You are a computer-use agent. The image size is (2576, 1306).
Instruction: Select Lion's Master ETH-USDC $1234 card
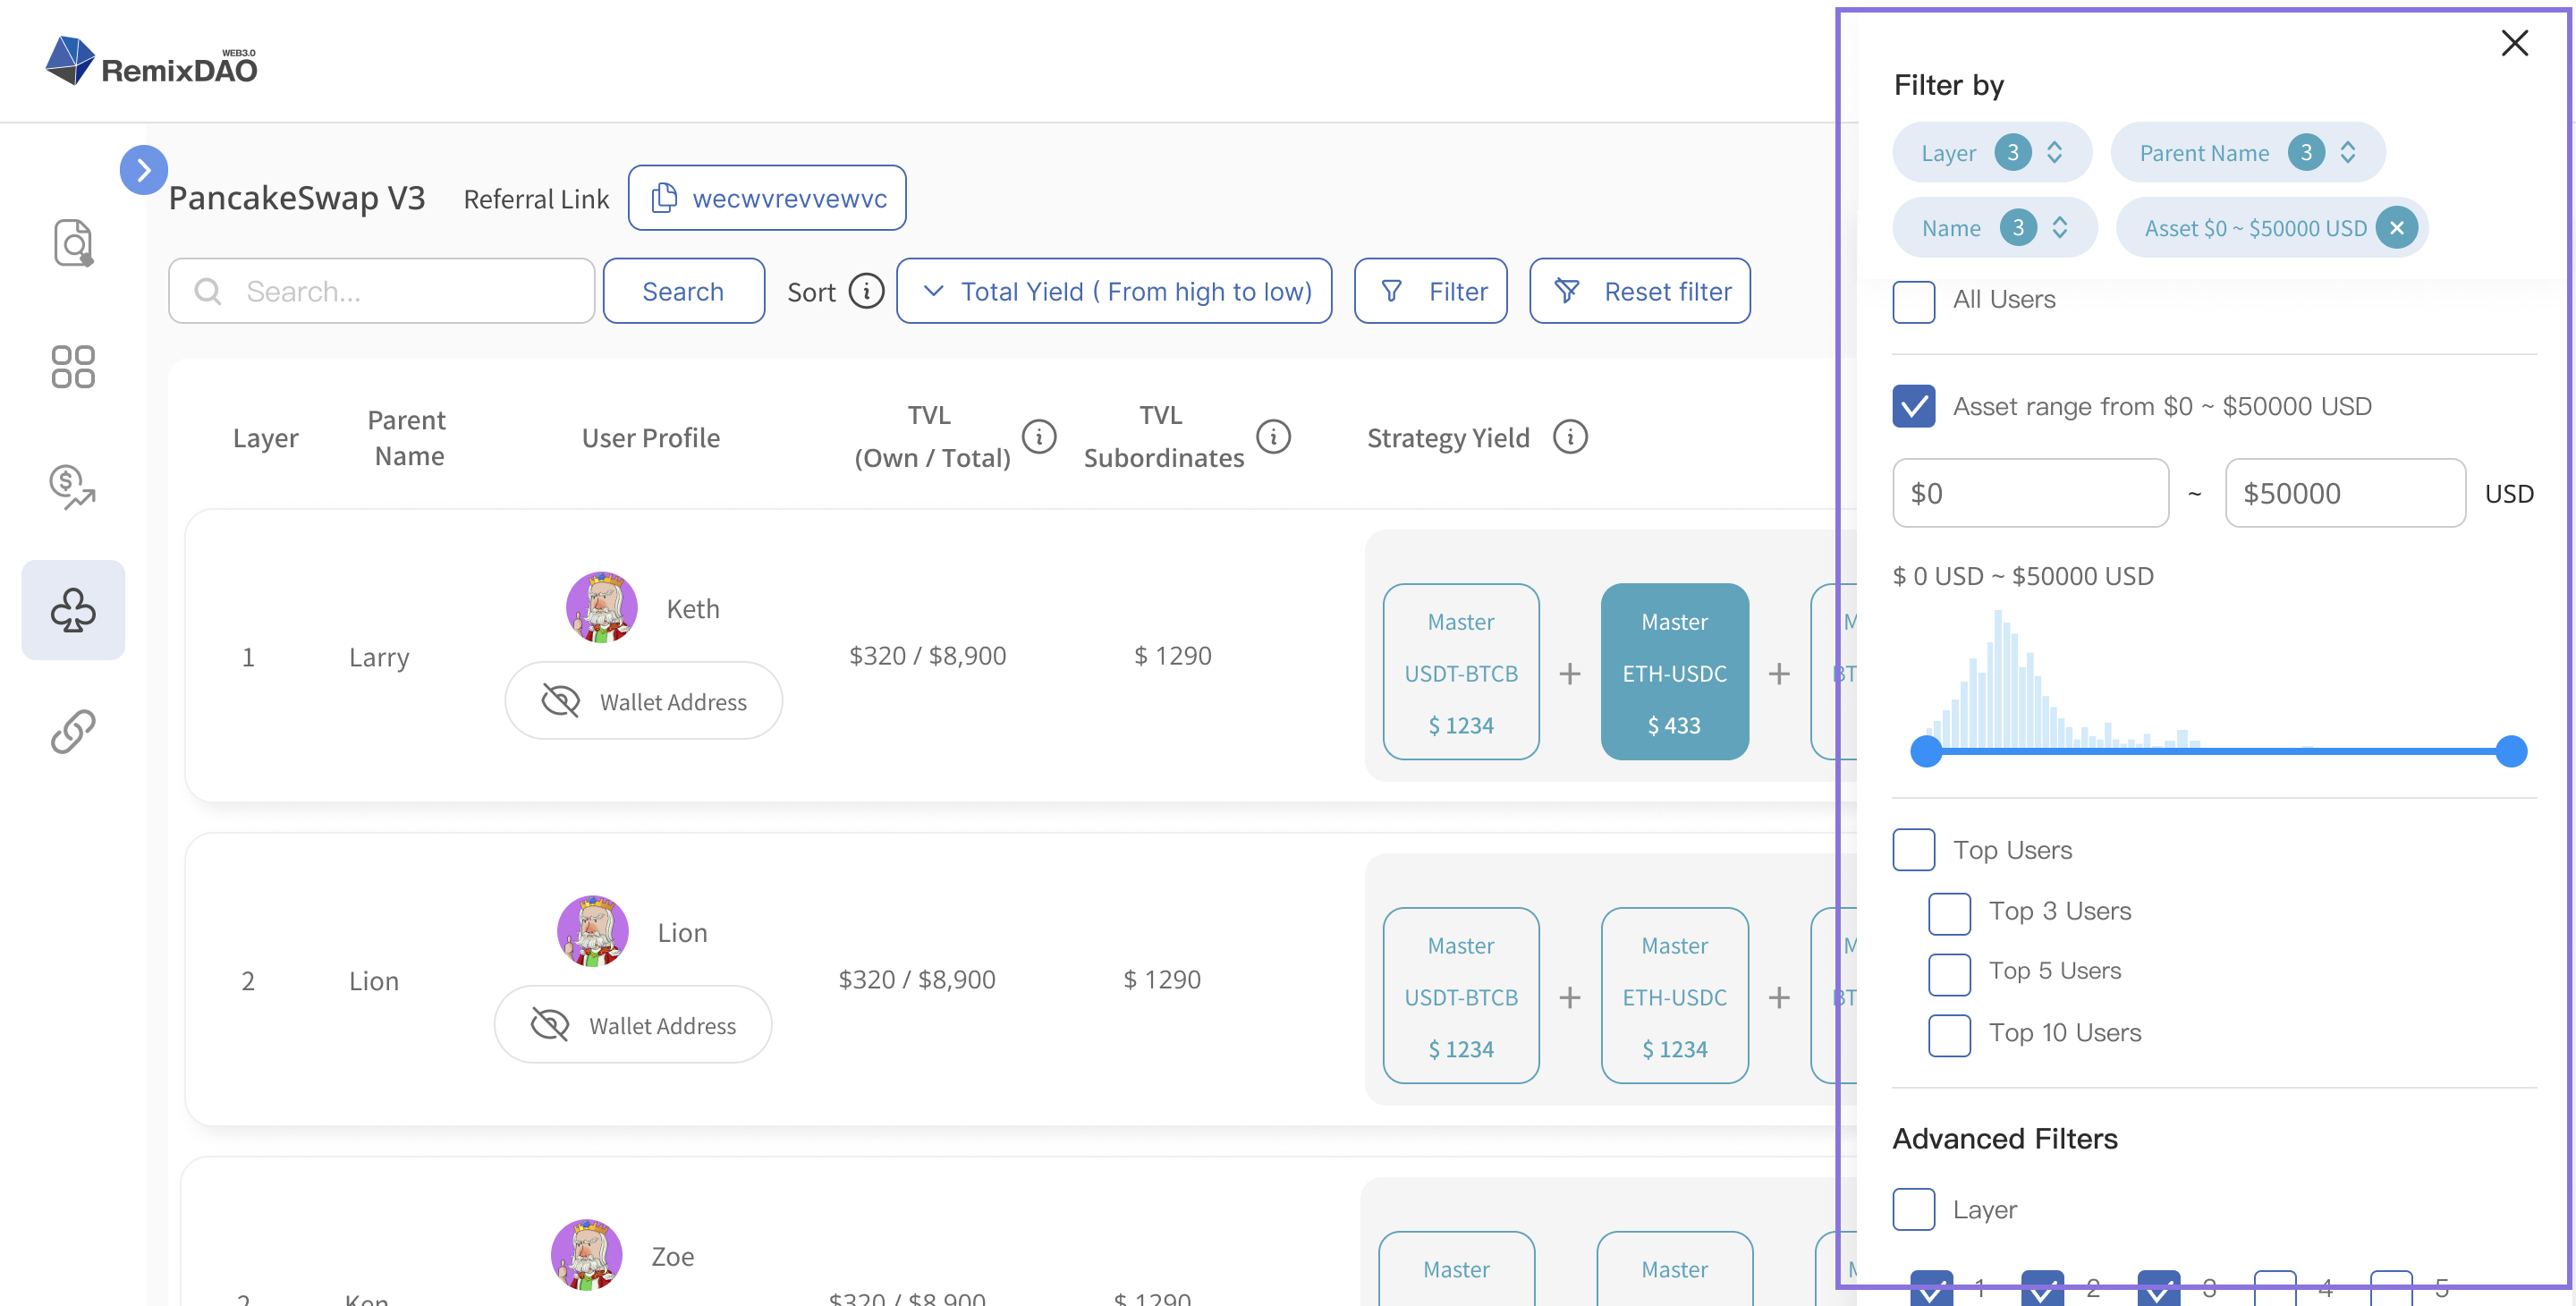(x=1675, y=996)
